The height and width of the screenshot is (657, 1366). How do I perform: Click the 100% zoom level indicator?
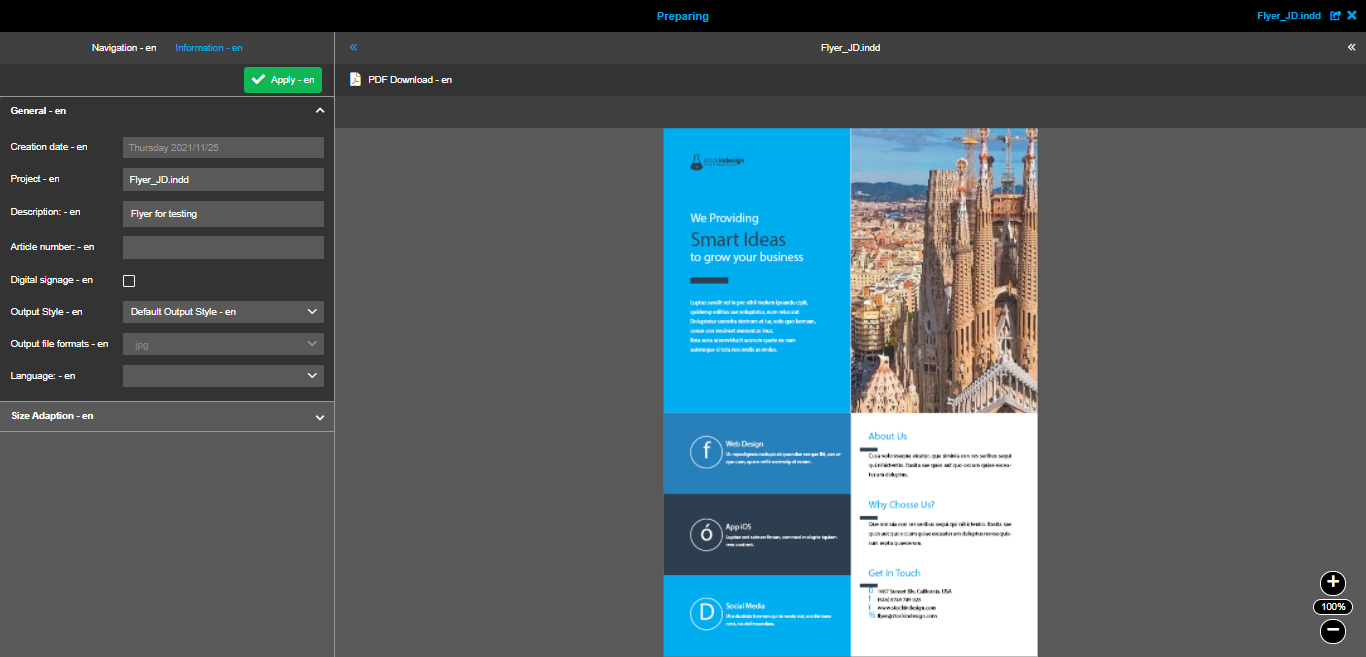click(x=1332, y=607)
